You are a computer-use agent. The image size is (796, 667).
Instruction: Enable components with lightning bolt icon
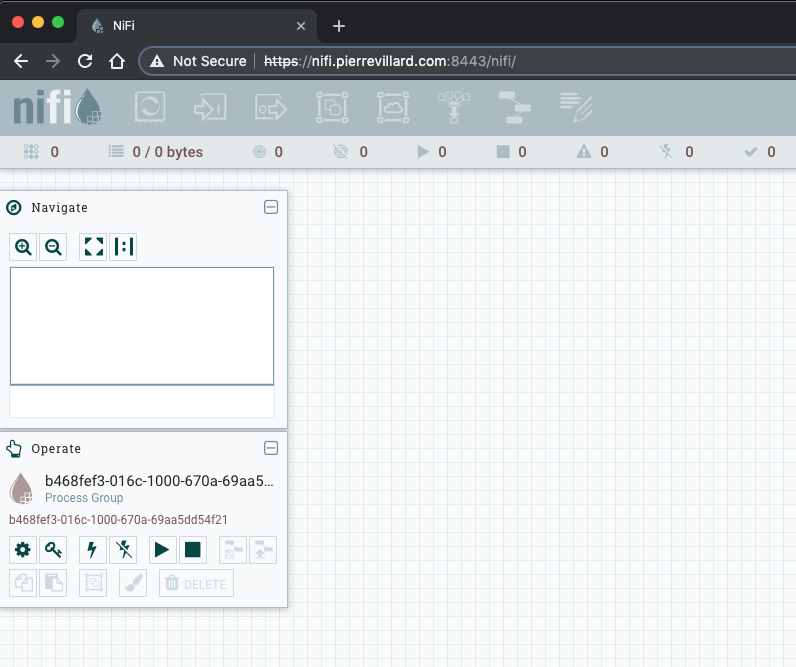pos(93,549)
